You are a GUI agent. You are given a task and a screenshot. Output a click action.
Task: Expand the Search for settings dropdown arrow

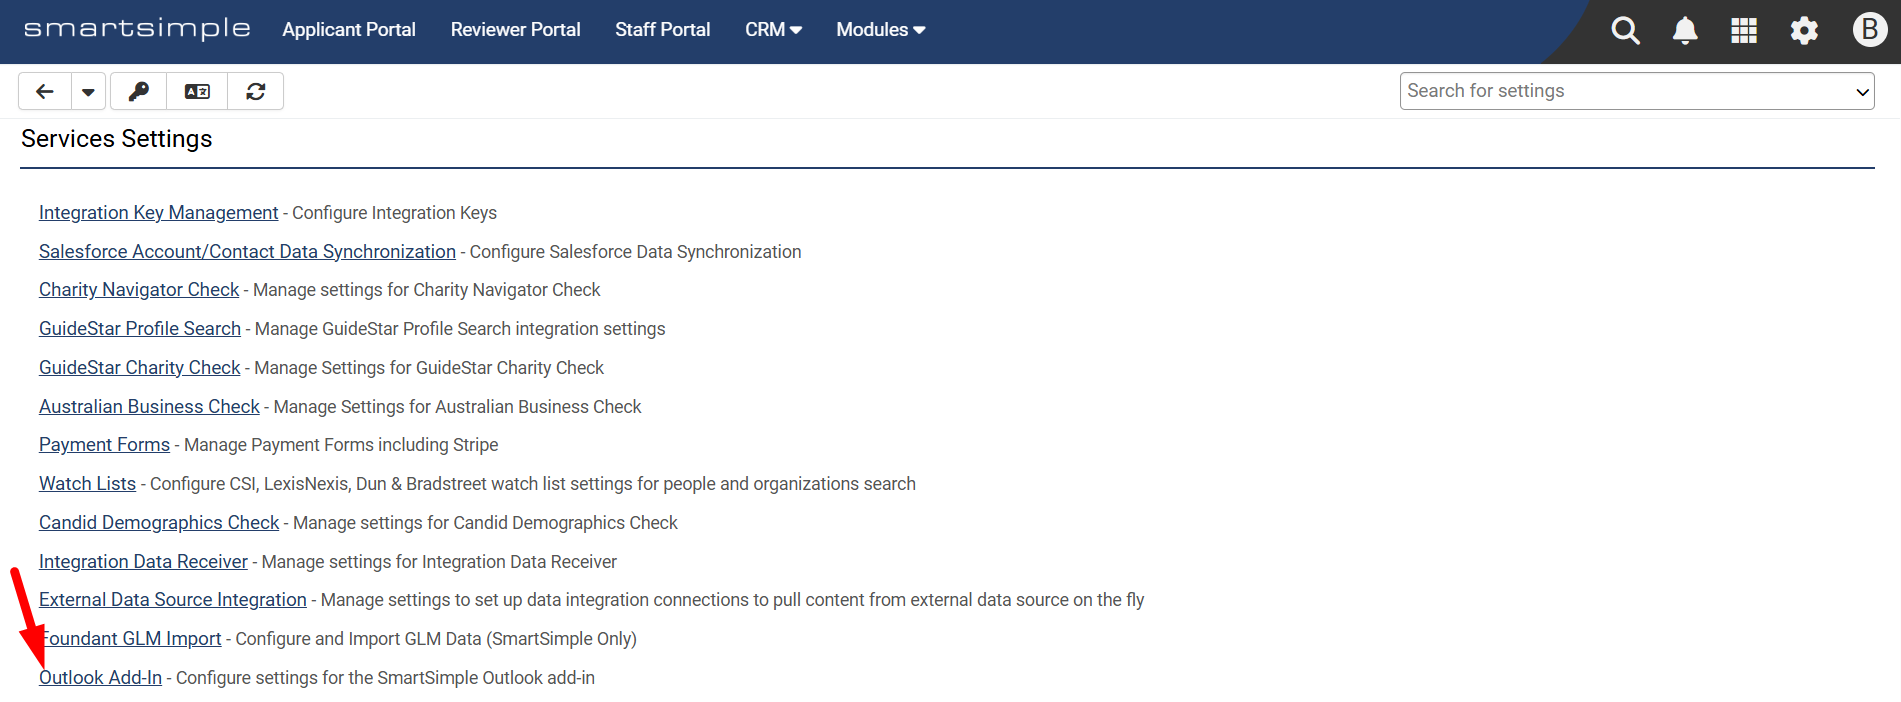pyautogui.click(x=1862, y=92)
